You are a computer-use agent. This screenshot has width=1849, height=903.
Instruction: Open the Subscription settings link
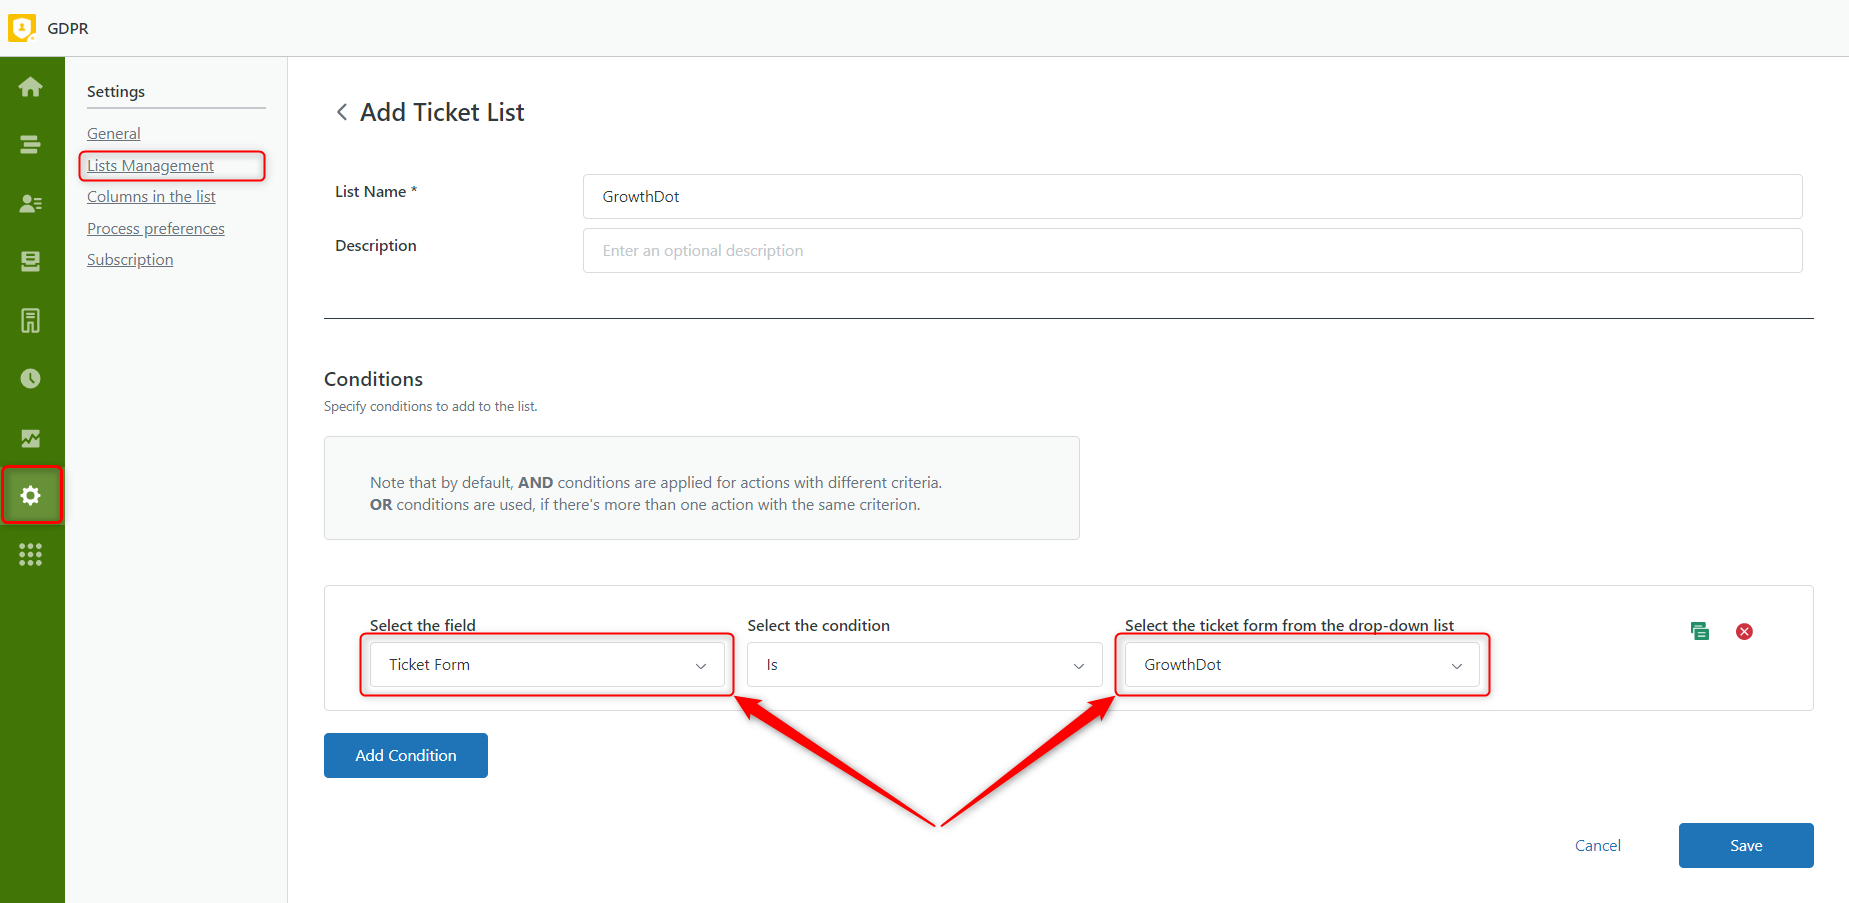[130, 260]
